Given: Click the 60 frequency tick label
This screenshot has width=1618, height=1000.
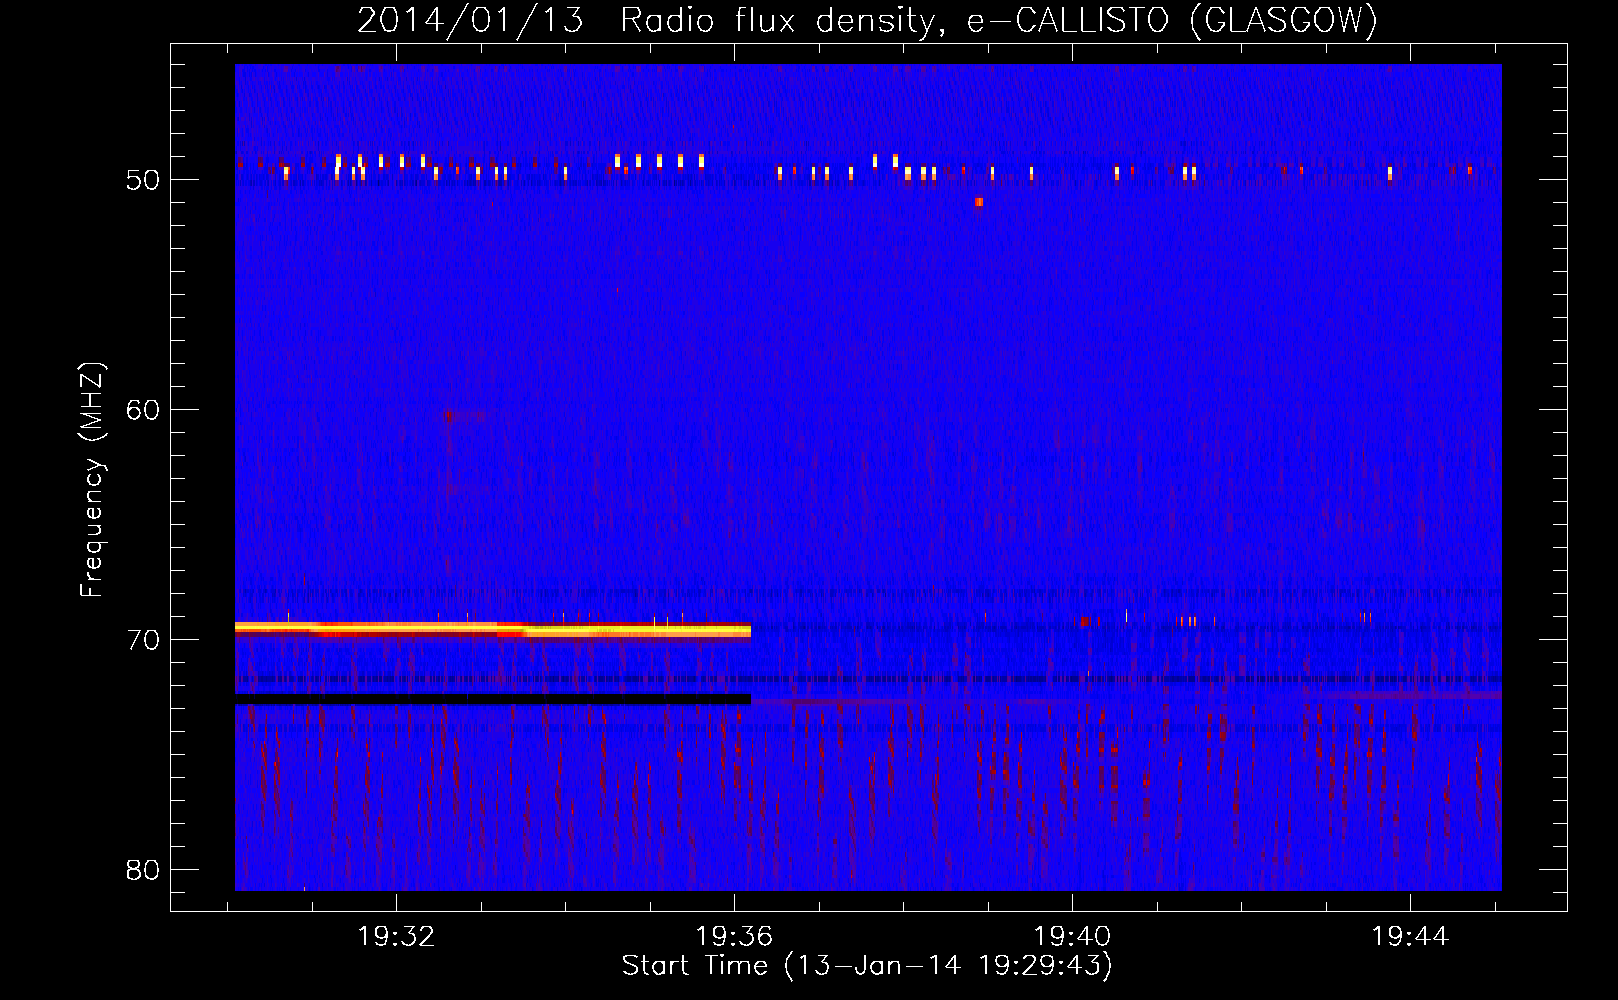Looking at the screenshot, I should click(143, 410).
